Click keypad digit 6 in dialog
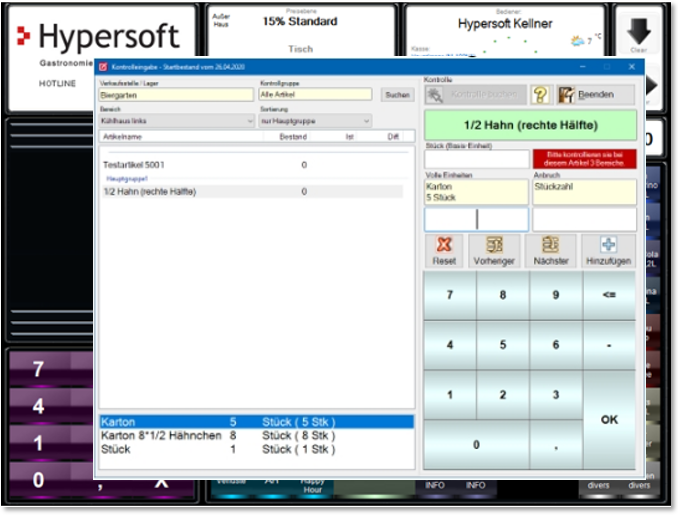 tap(556, 345)
